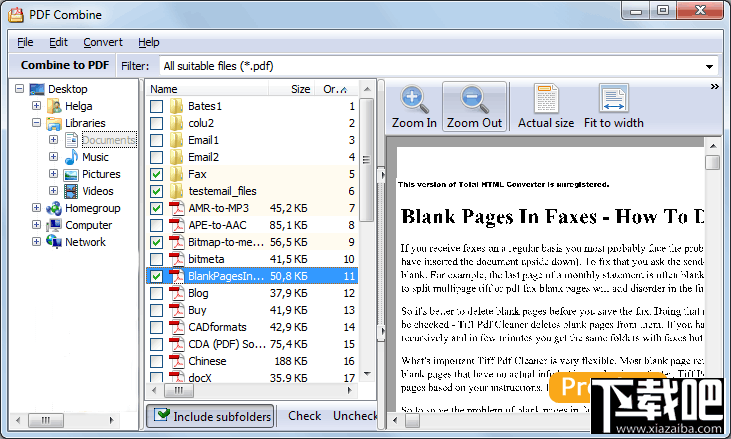Click the Homegroup icon in tree
The image size is (731, 439).
(54, 208)
